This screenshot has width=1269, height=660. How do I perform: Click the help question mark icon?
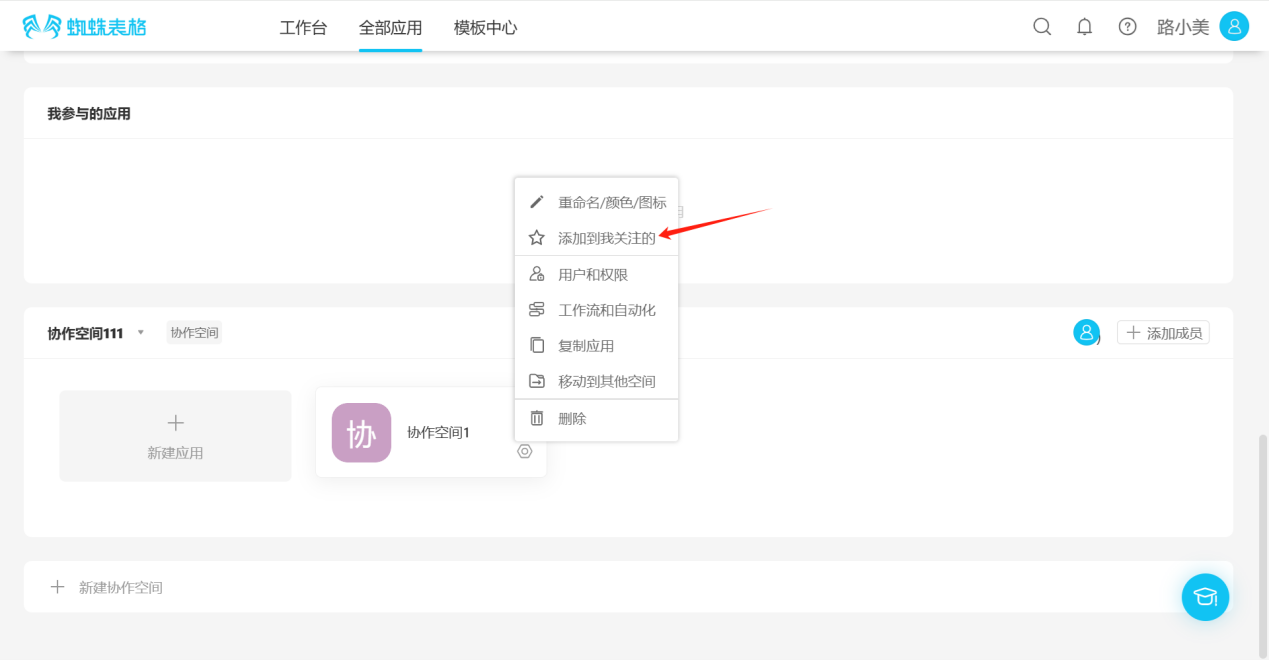(x=1127, y=27)
